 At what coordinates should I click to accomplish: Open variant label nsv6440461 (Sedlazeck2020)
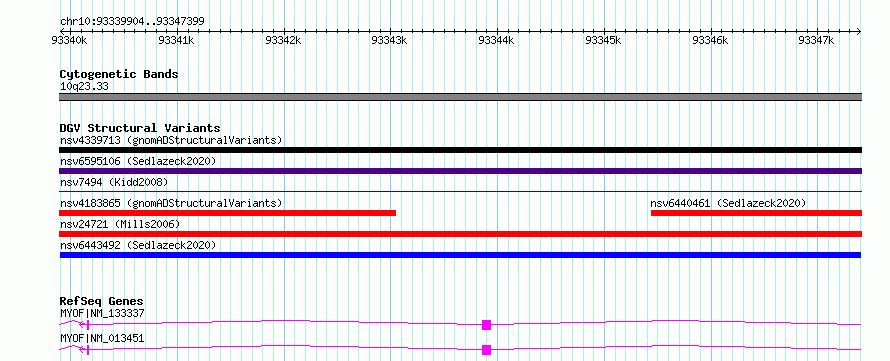coord(728,203)
